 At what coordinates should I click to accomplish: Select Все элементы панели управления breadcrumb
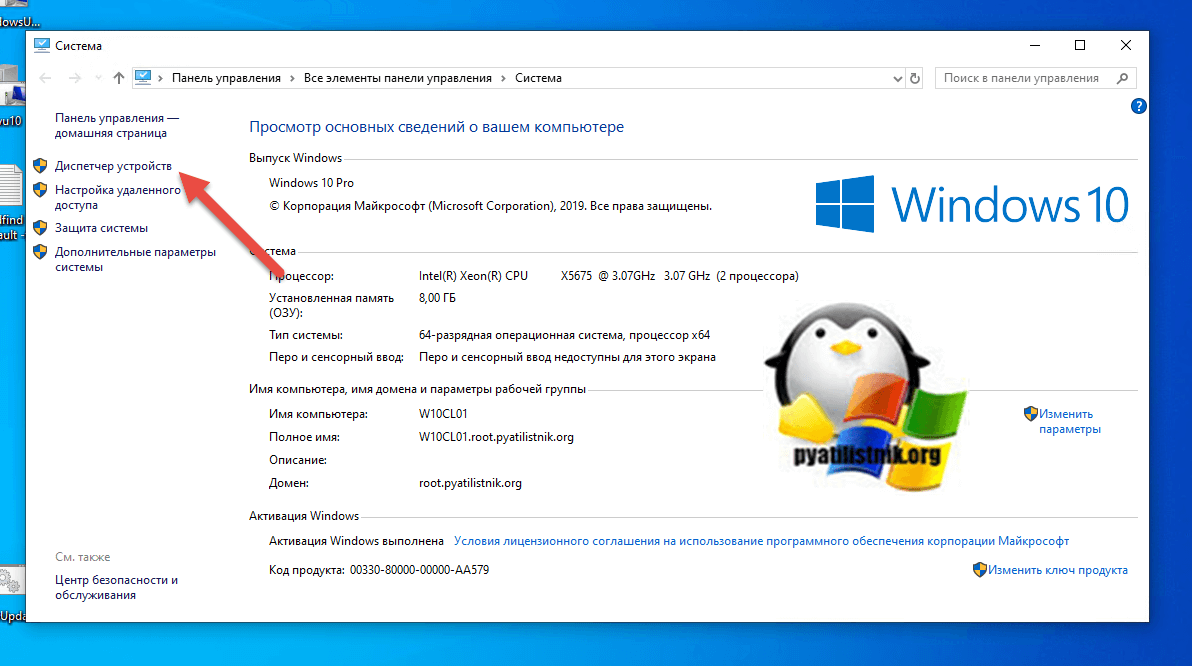[x=398, y=78]
